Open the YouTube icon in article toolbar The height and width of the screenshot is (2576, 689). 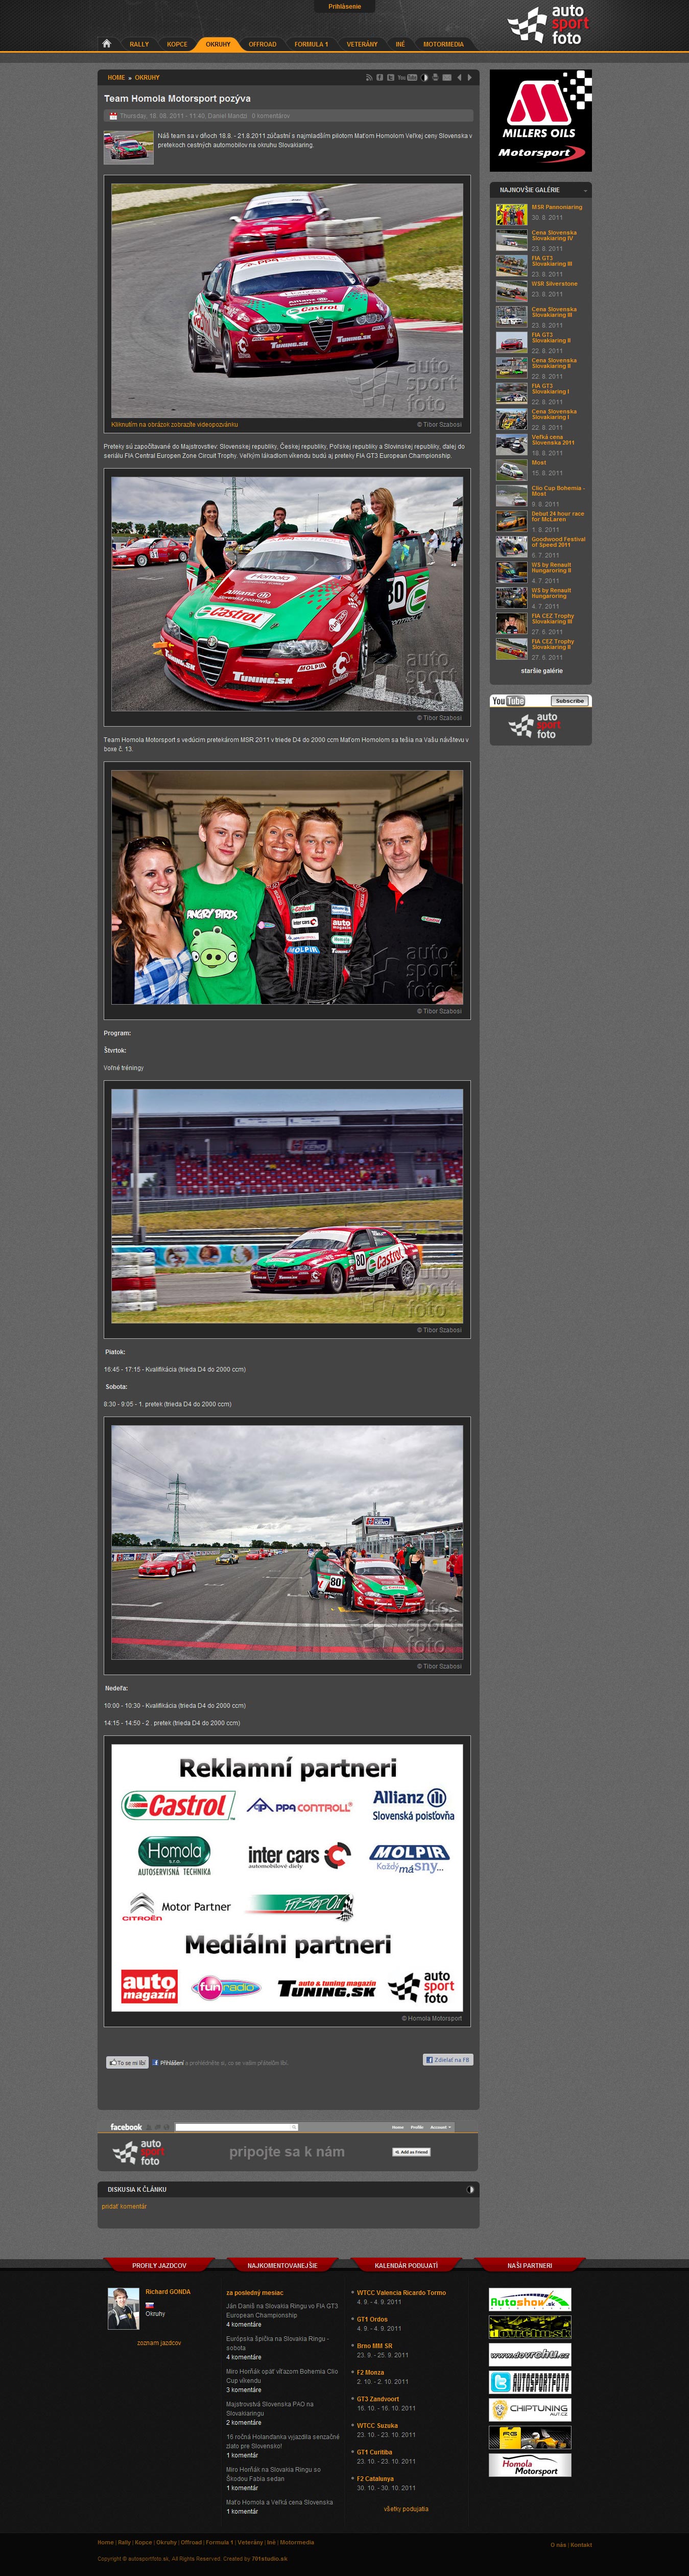click(x=407, y=77)
